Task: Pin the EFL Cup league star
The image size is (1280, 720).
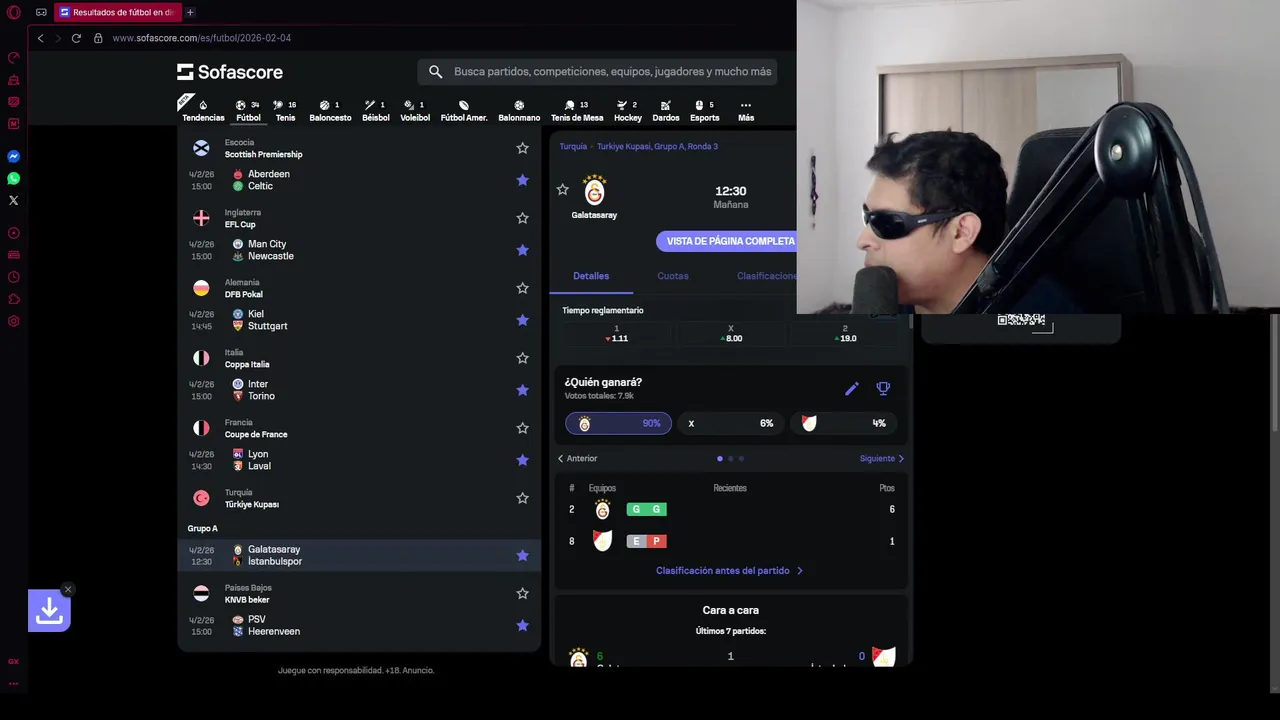Action: tap(522, 218)
